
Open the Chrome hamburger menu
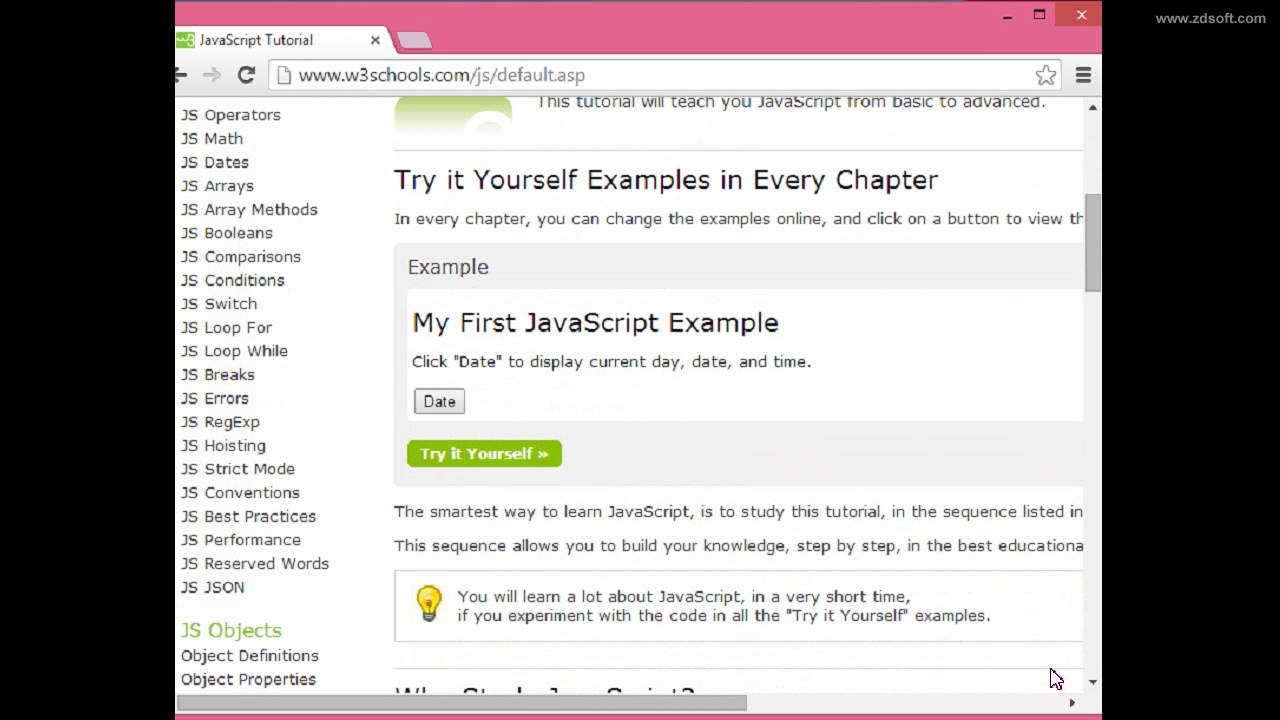(x=1083, y=75)
